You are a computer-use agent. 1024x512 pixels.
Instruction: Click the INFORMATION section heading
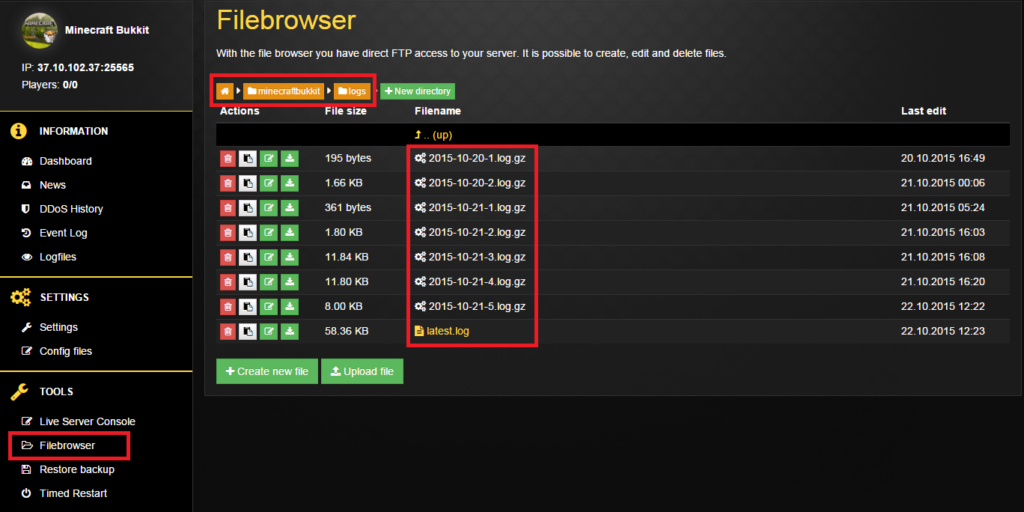coord(74,131)
